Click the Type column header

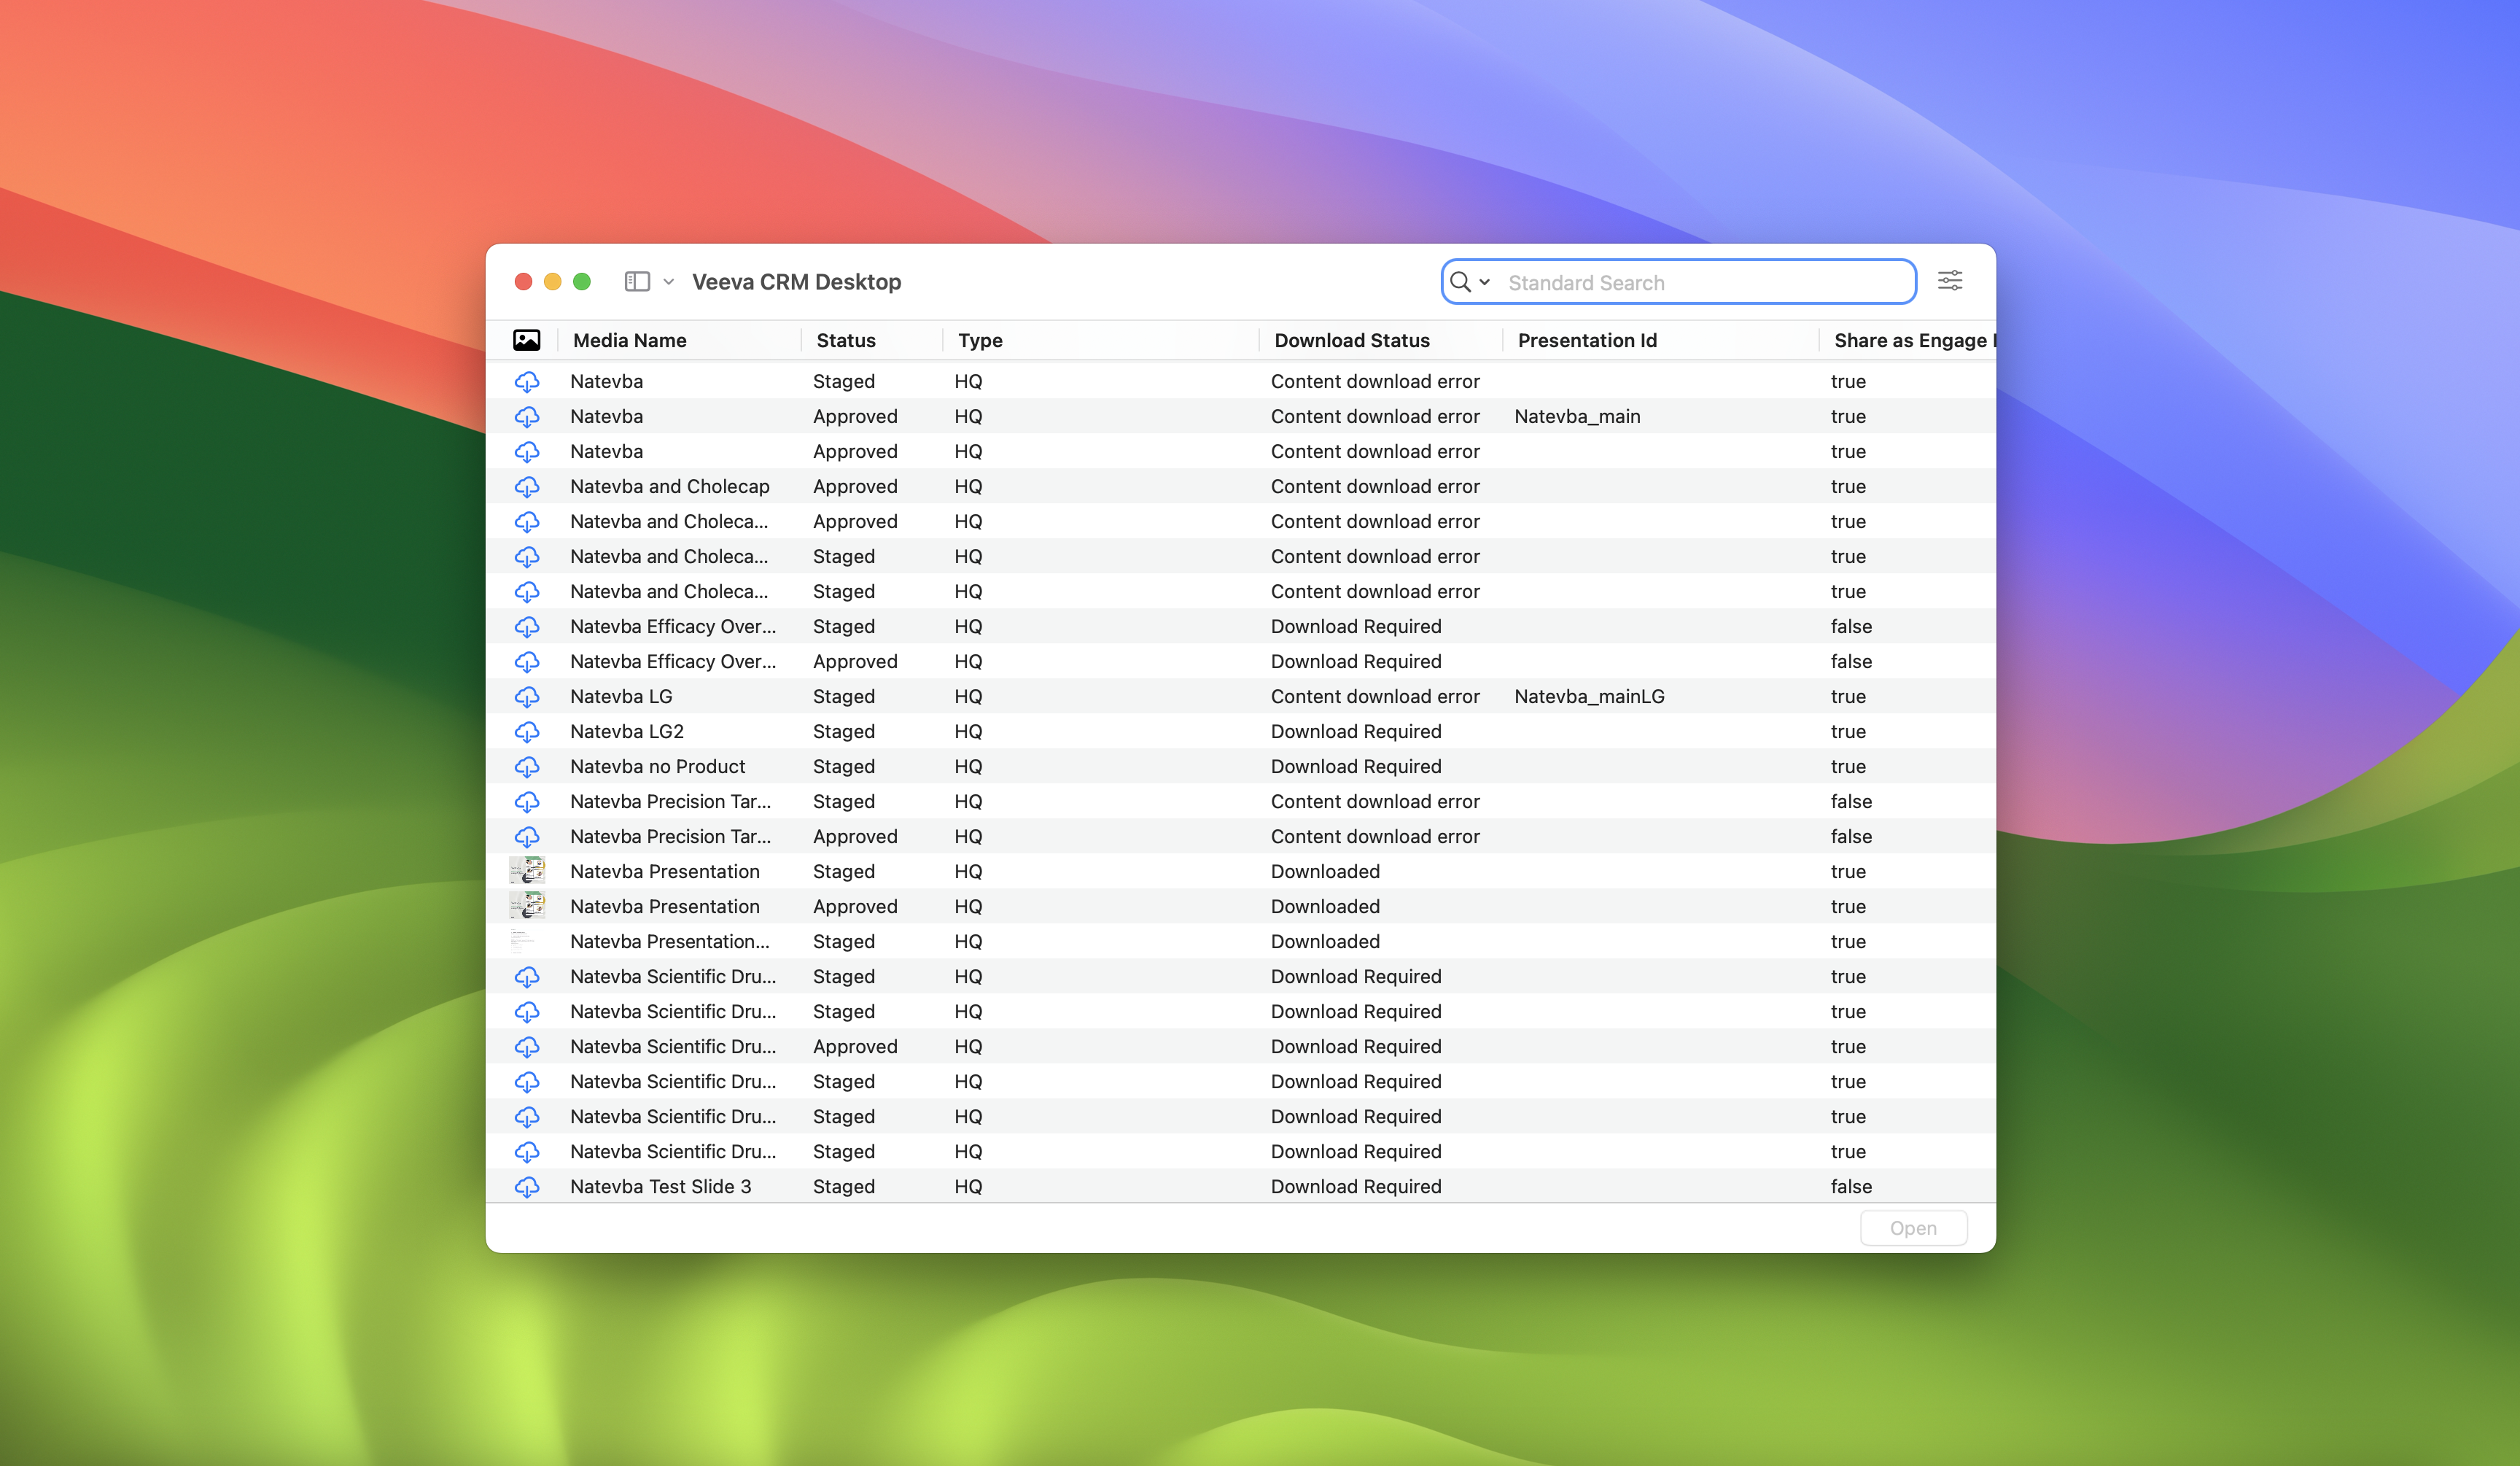point(979,340)
